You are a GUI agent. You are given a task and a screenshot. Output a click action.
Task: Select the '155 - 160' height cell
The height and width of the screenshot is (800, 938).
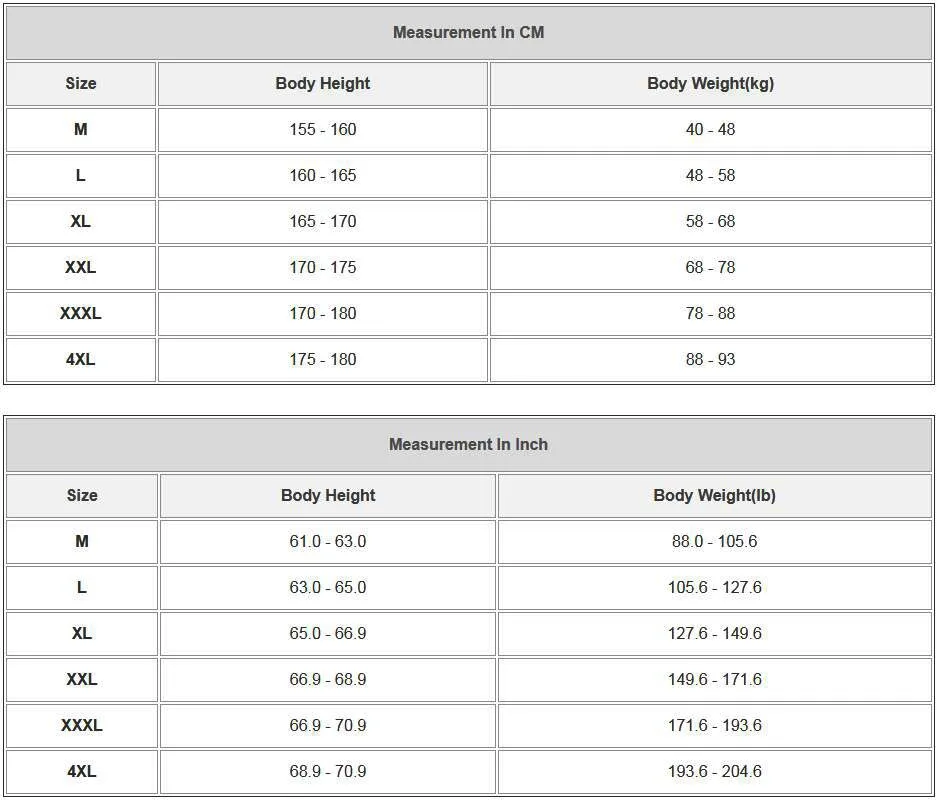tap(322, 130)
